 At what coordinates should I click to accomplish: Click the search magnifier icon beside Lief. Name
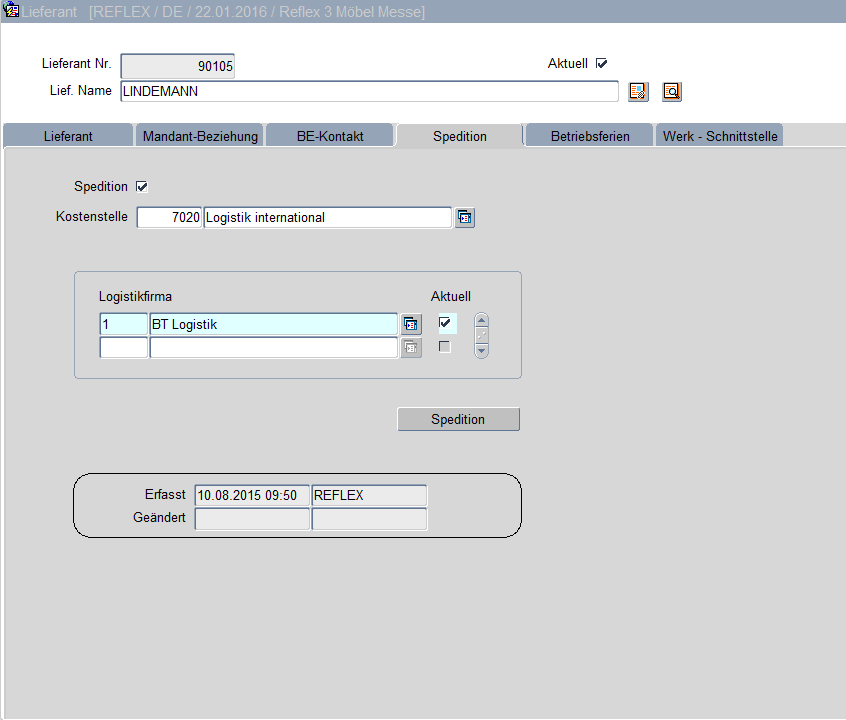tap(671, 92)
